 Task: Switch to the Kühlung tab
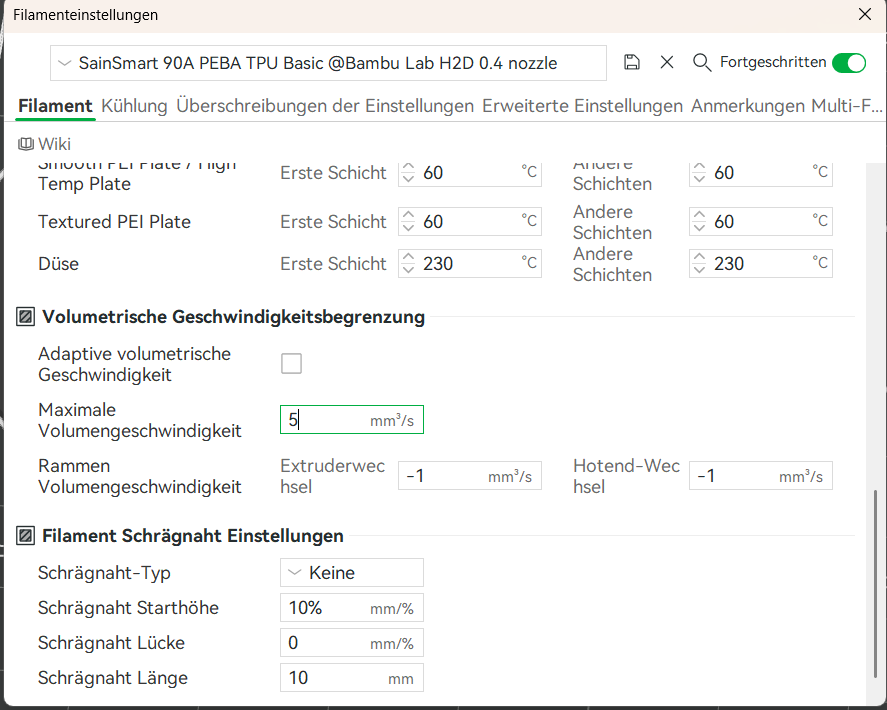[134, 105]
